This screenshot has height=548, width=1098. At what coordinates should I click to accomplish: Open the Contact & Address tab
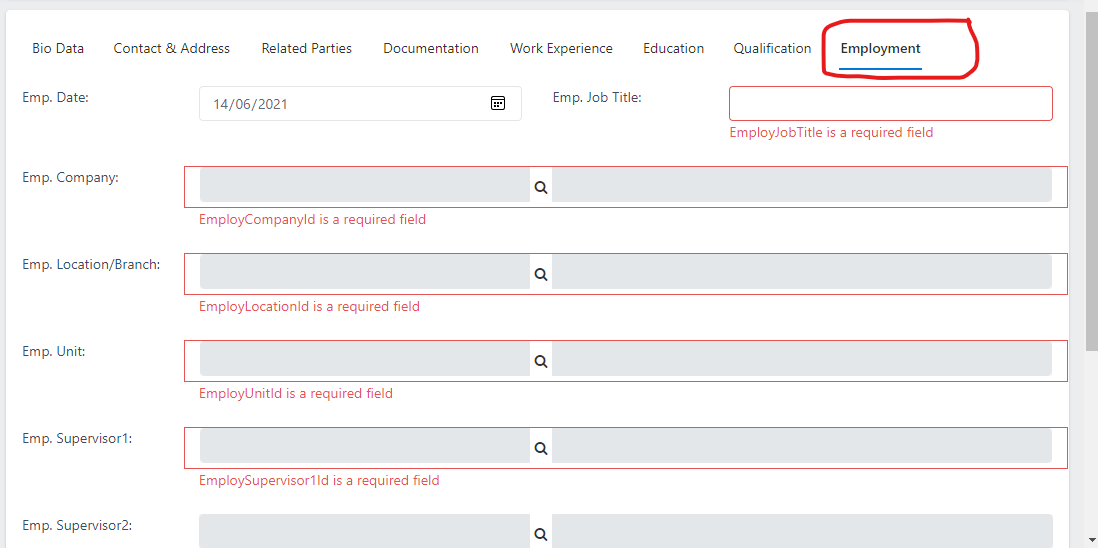172,48
